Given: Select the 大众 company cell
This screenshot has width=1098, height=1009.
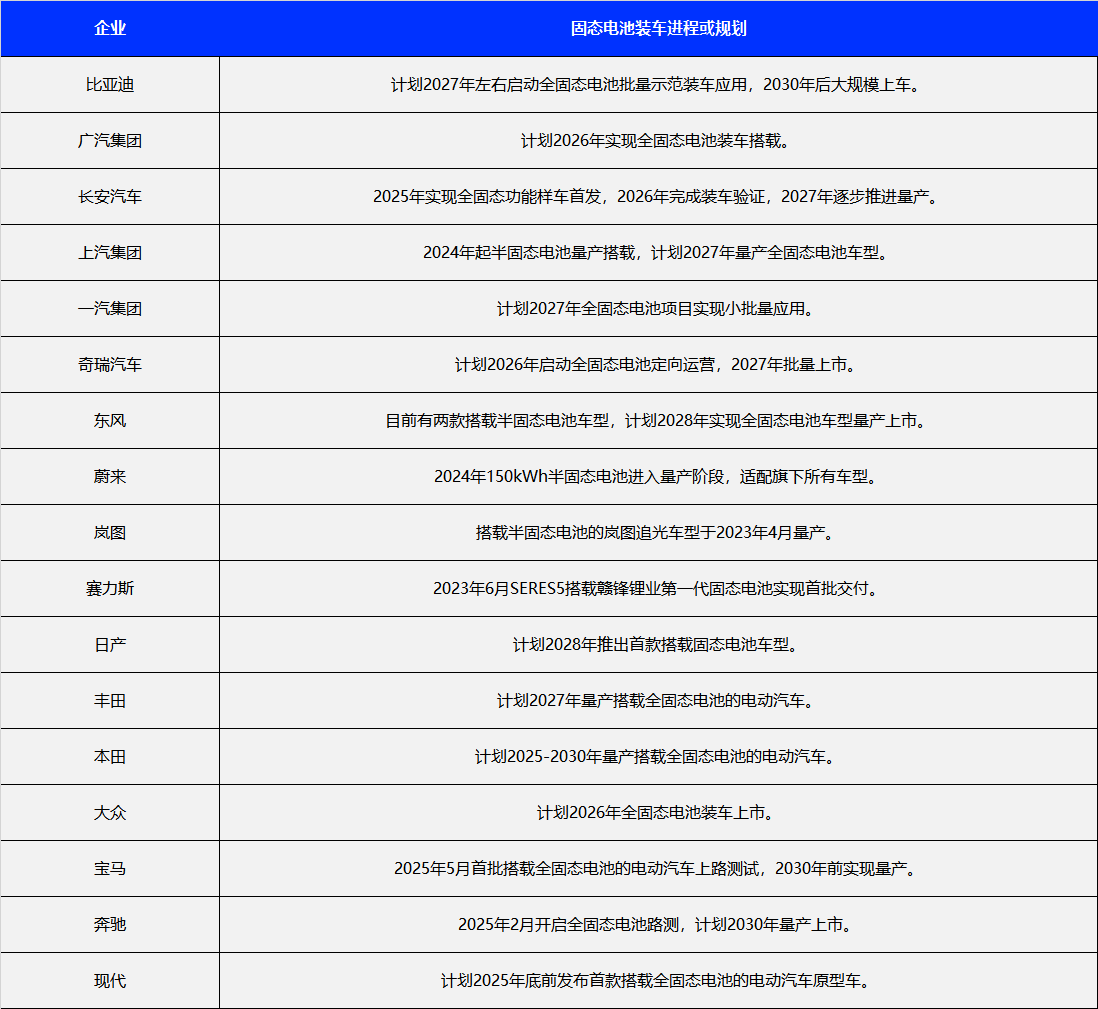Looking at the screenshot, I should tap(110, 813).
